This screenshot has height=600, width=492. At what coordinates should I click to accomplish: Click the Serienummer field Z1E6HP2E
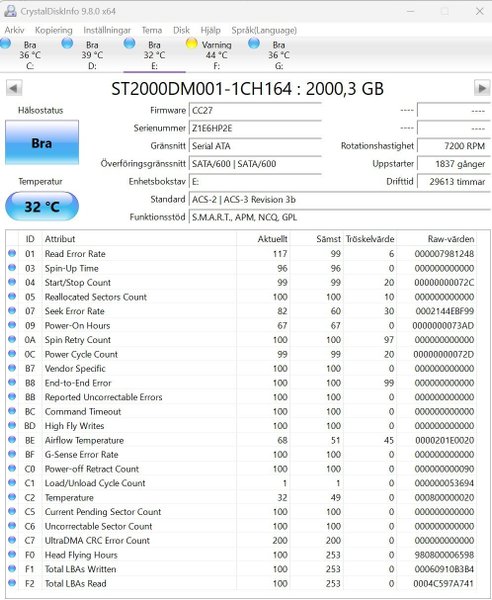[255, 128]
